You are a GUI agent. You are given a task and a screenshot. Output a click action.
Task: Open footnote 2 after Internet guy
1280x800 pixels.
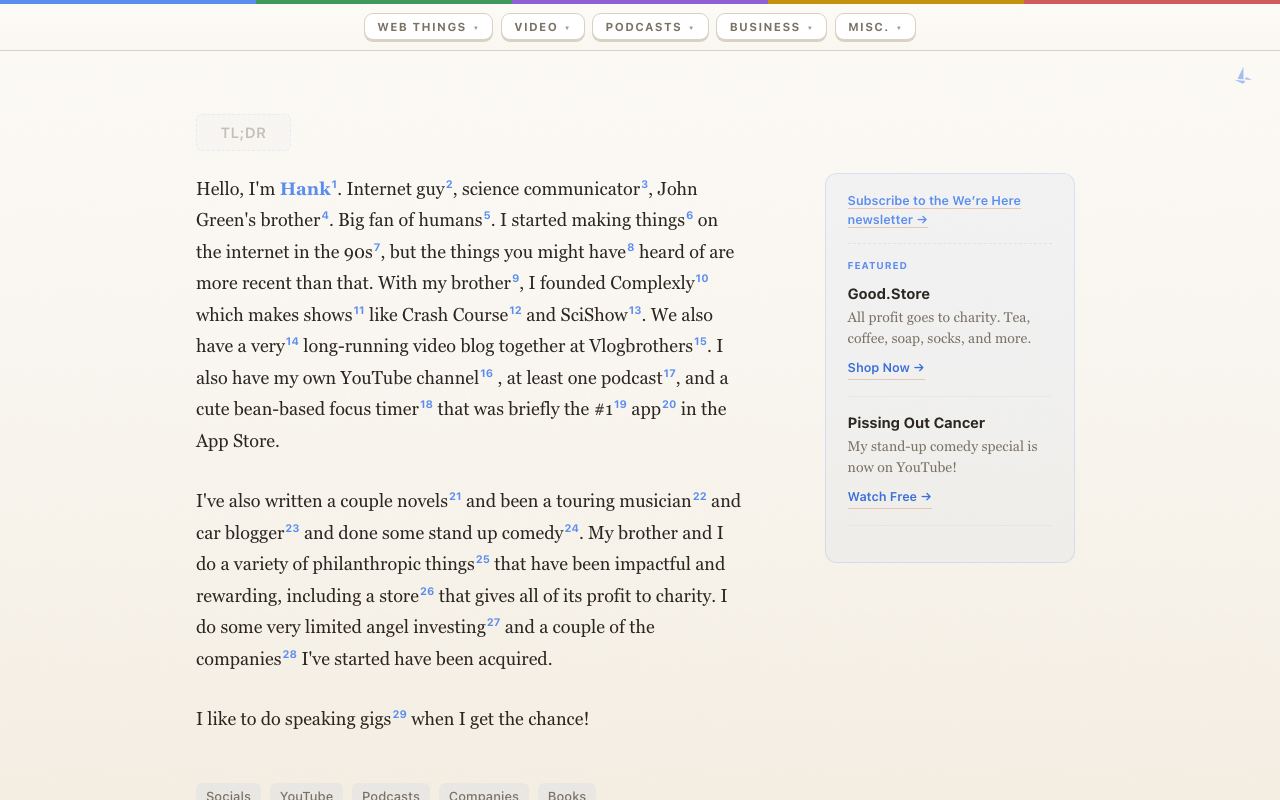pyautogui.click(x=449, y=184)
